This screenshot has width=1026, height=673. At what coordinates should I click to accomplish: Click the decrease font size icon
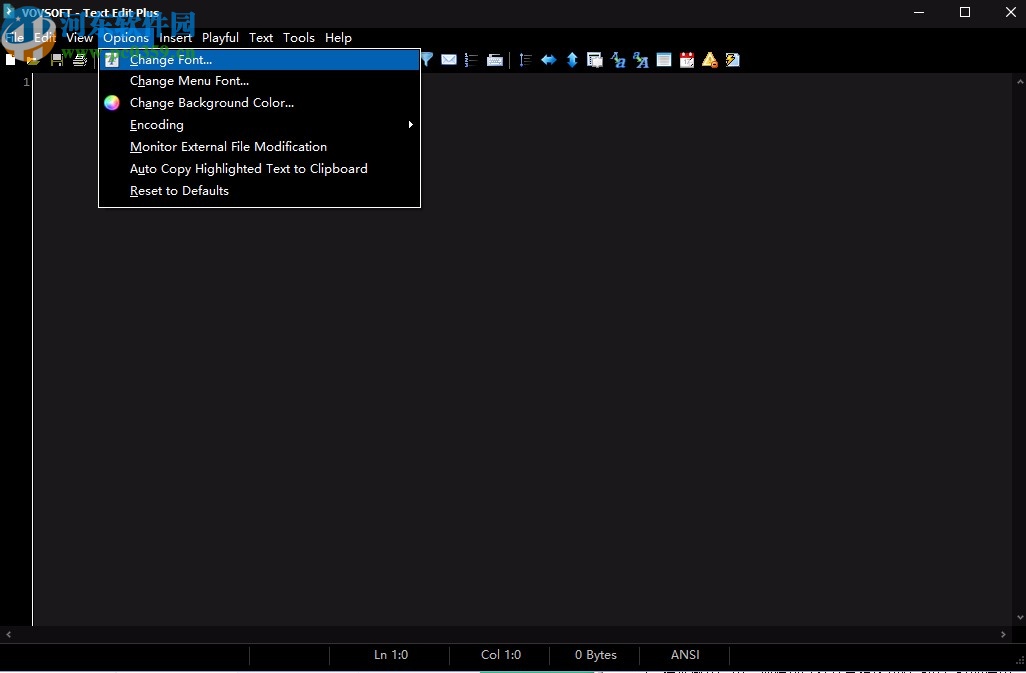[618, 59]
